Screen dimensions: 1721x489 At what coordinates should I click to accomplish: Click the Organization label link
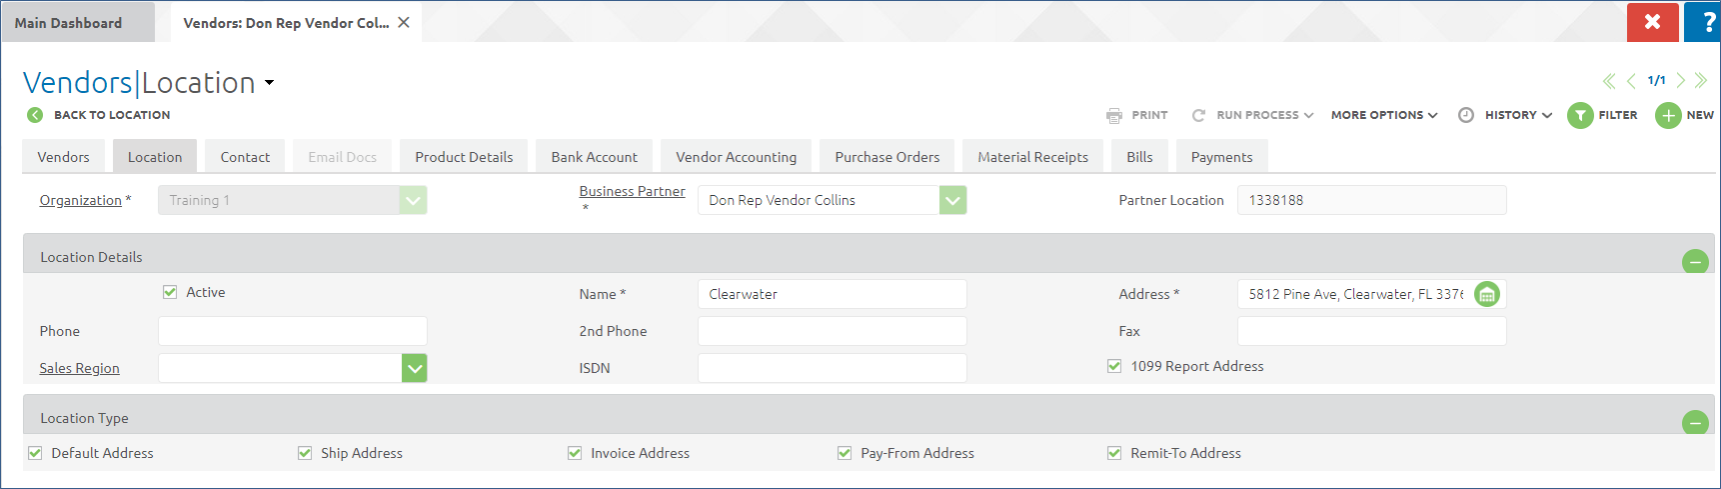[x=80, y=200]
